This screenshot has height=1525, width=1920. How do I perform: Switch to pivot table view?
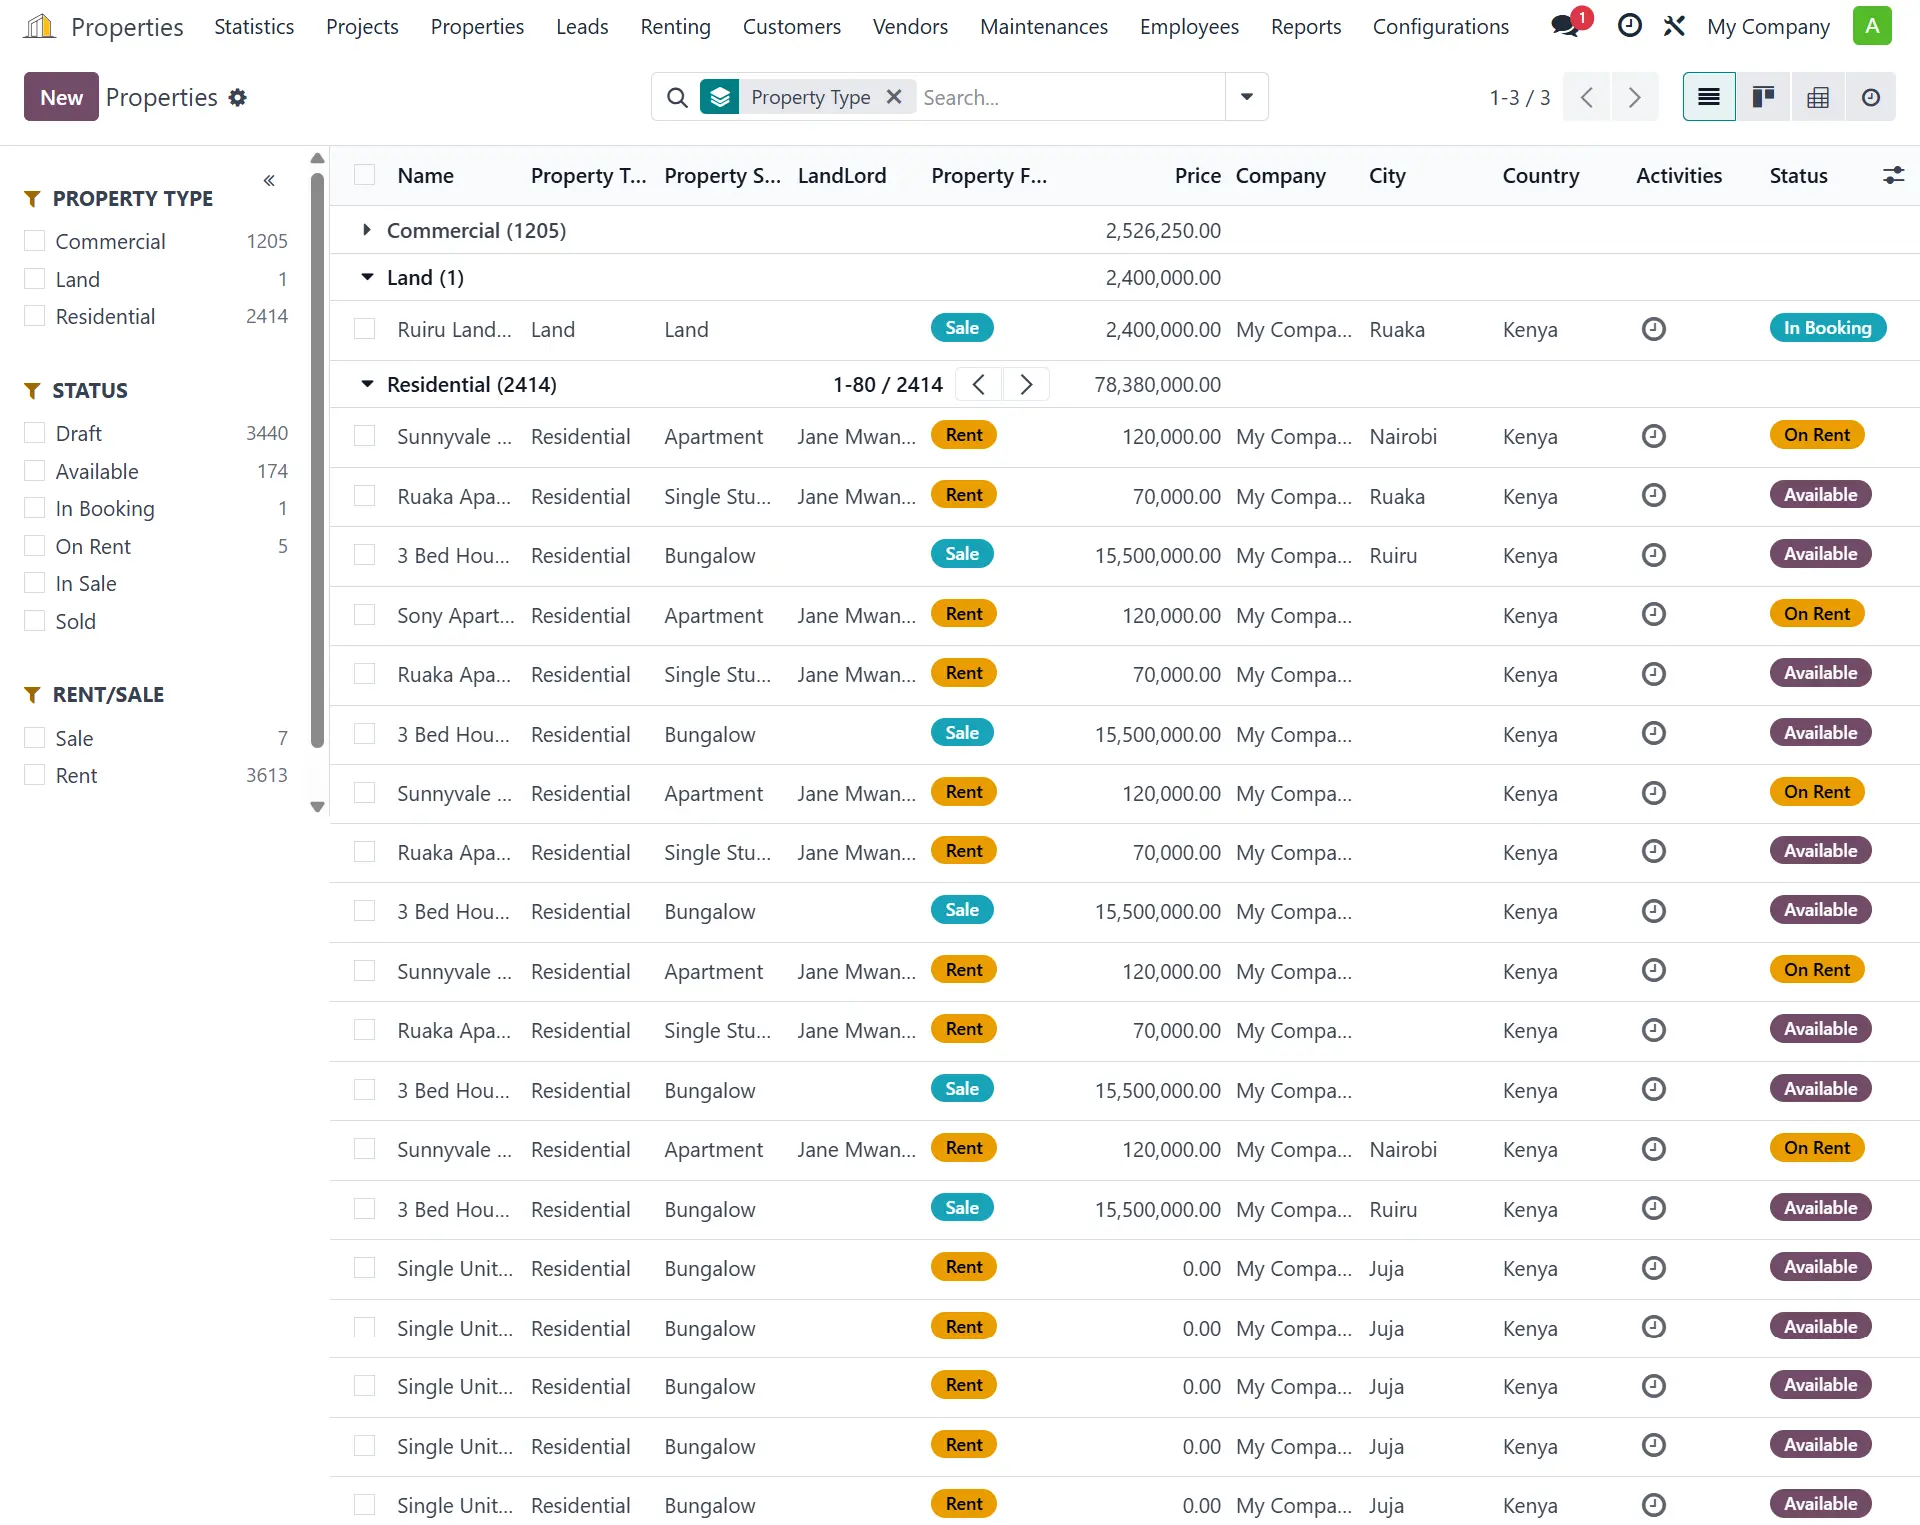(x=1817, y=97)
